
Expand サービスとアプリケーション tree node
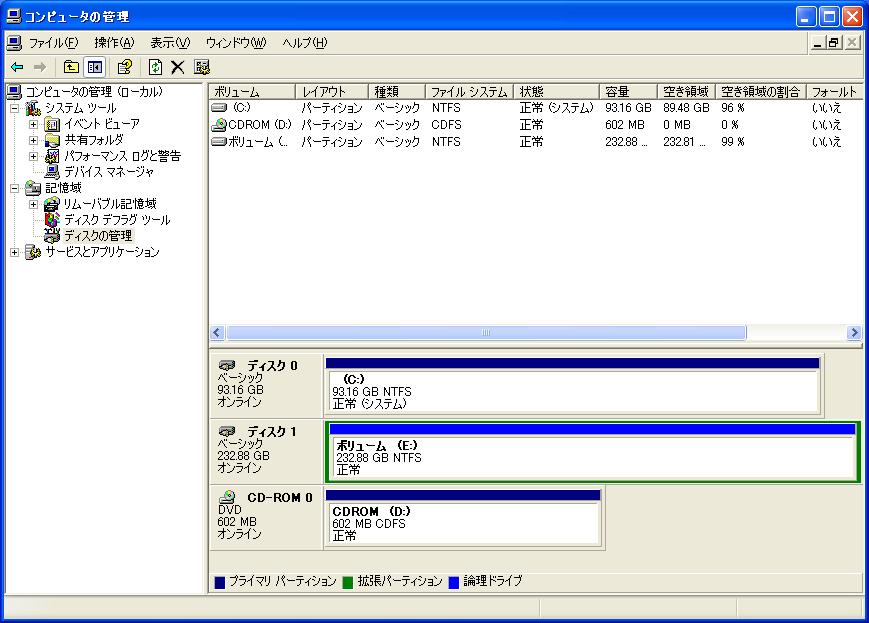coord(15,252)
